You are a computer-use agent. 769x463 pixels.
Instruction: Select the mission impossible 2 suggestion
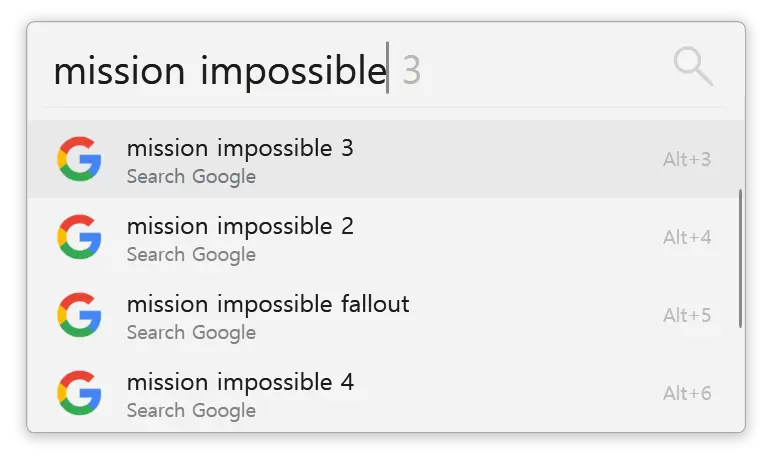[383, 237]
